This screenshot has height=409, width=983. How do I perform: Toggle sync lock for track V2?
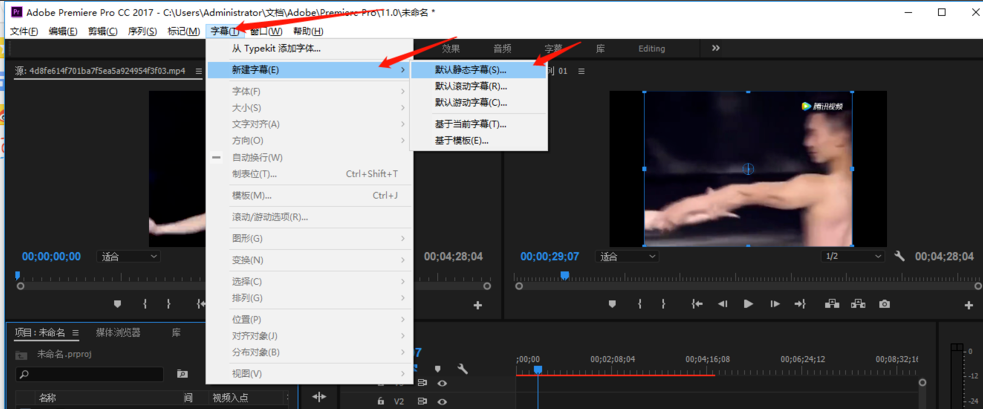(423, 401)
